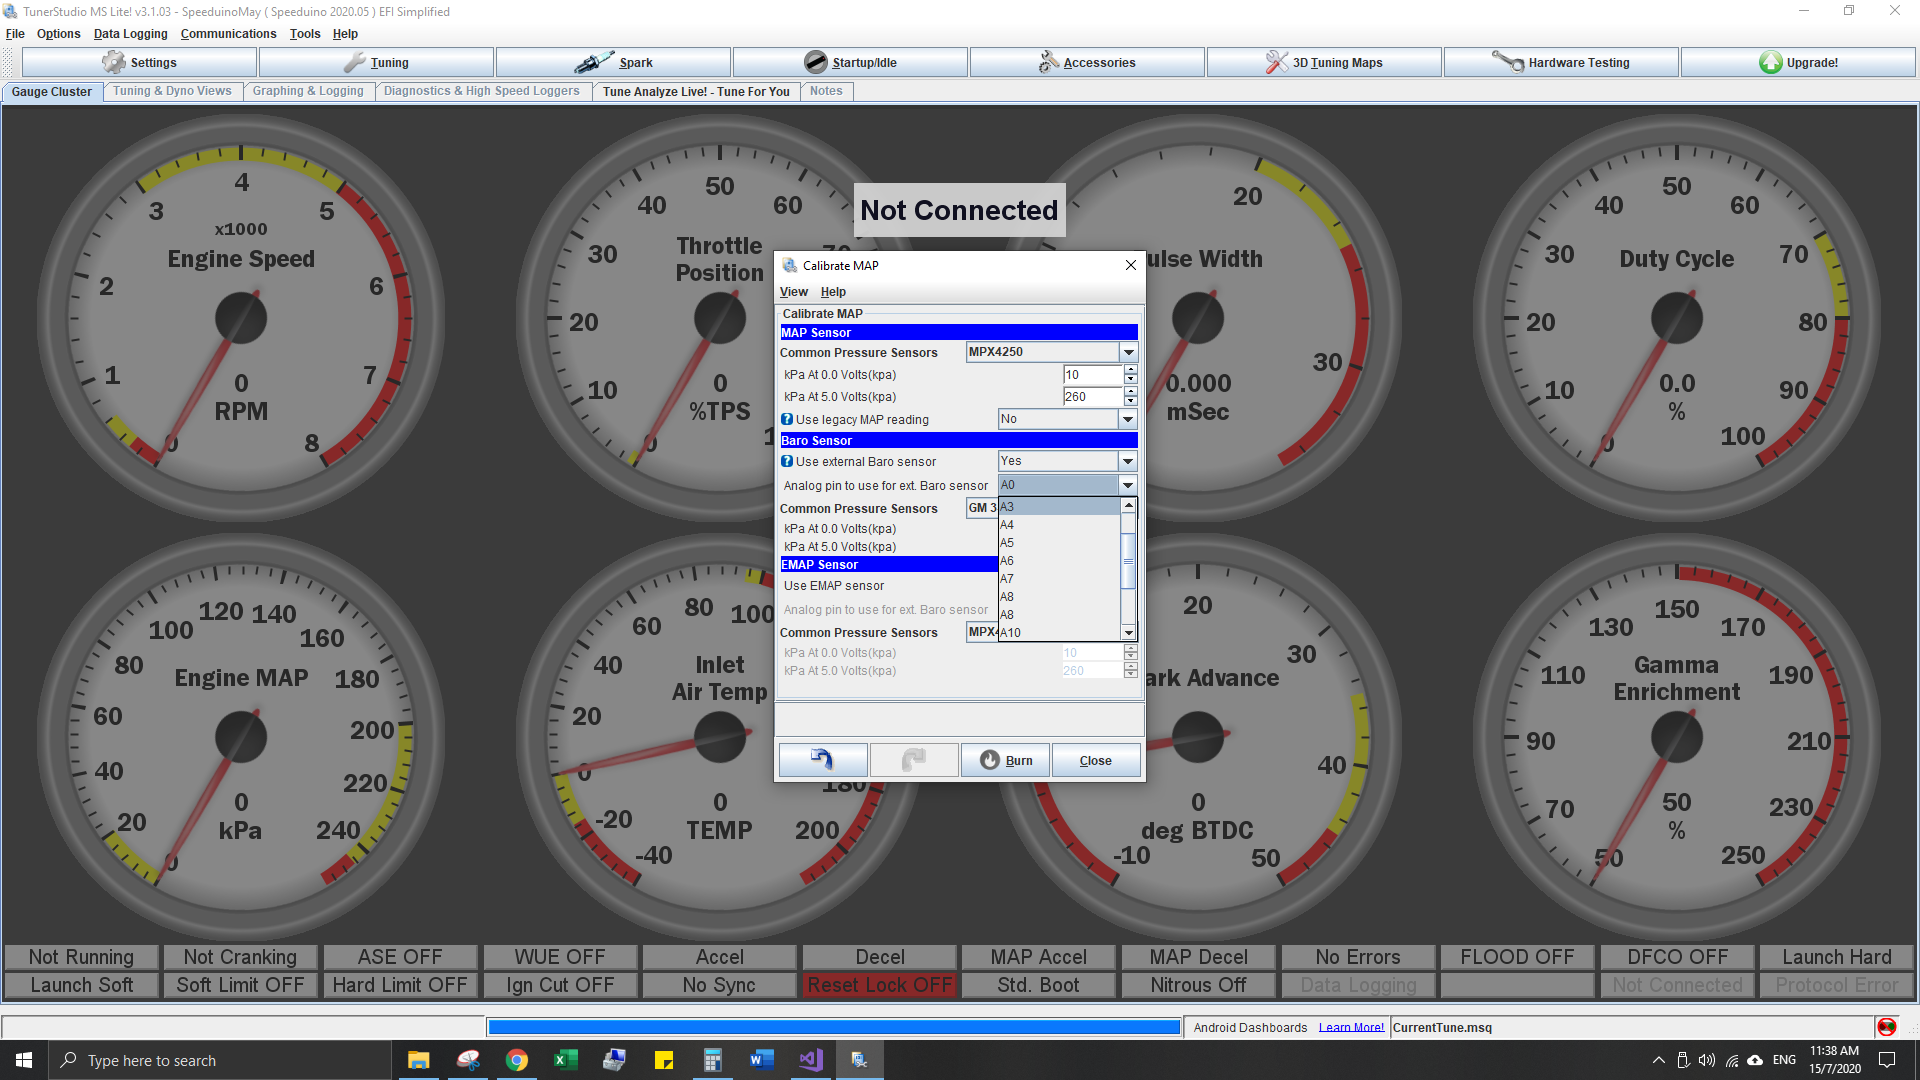Viewport: 1920px width, 1080px height.
Task: Open 3D Tuning Maps toolbar icon
Action: [x=1275, y=61]
